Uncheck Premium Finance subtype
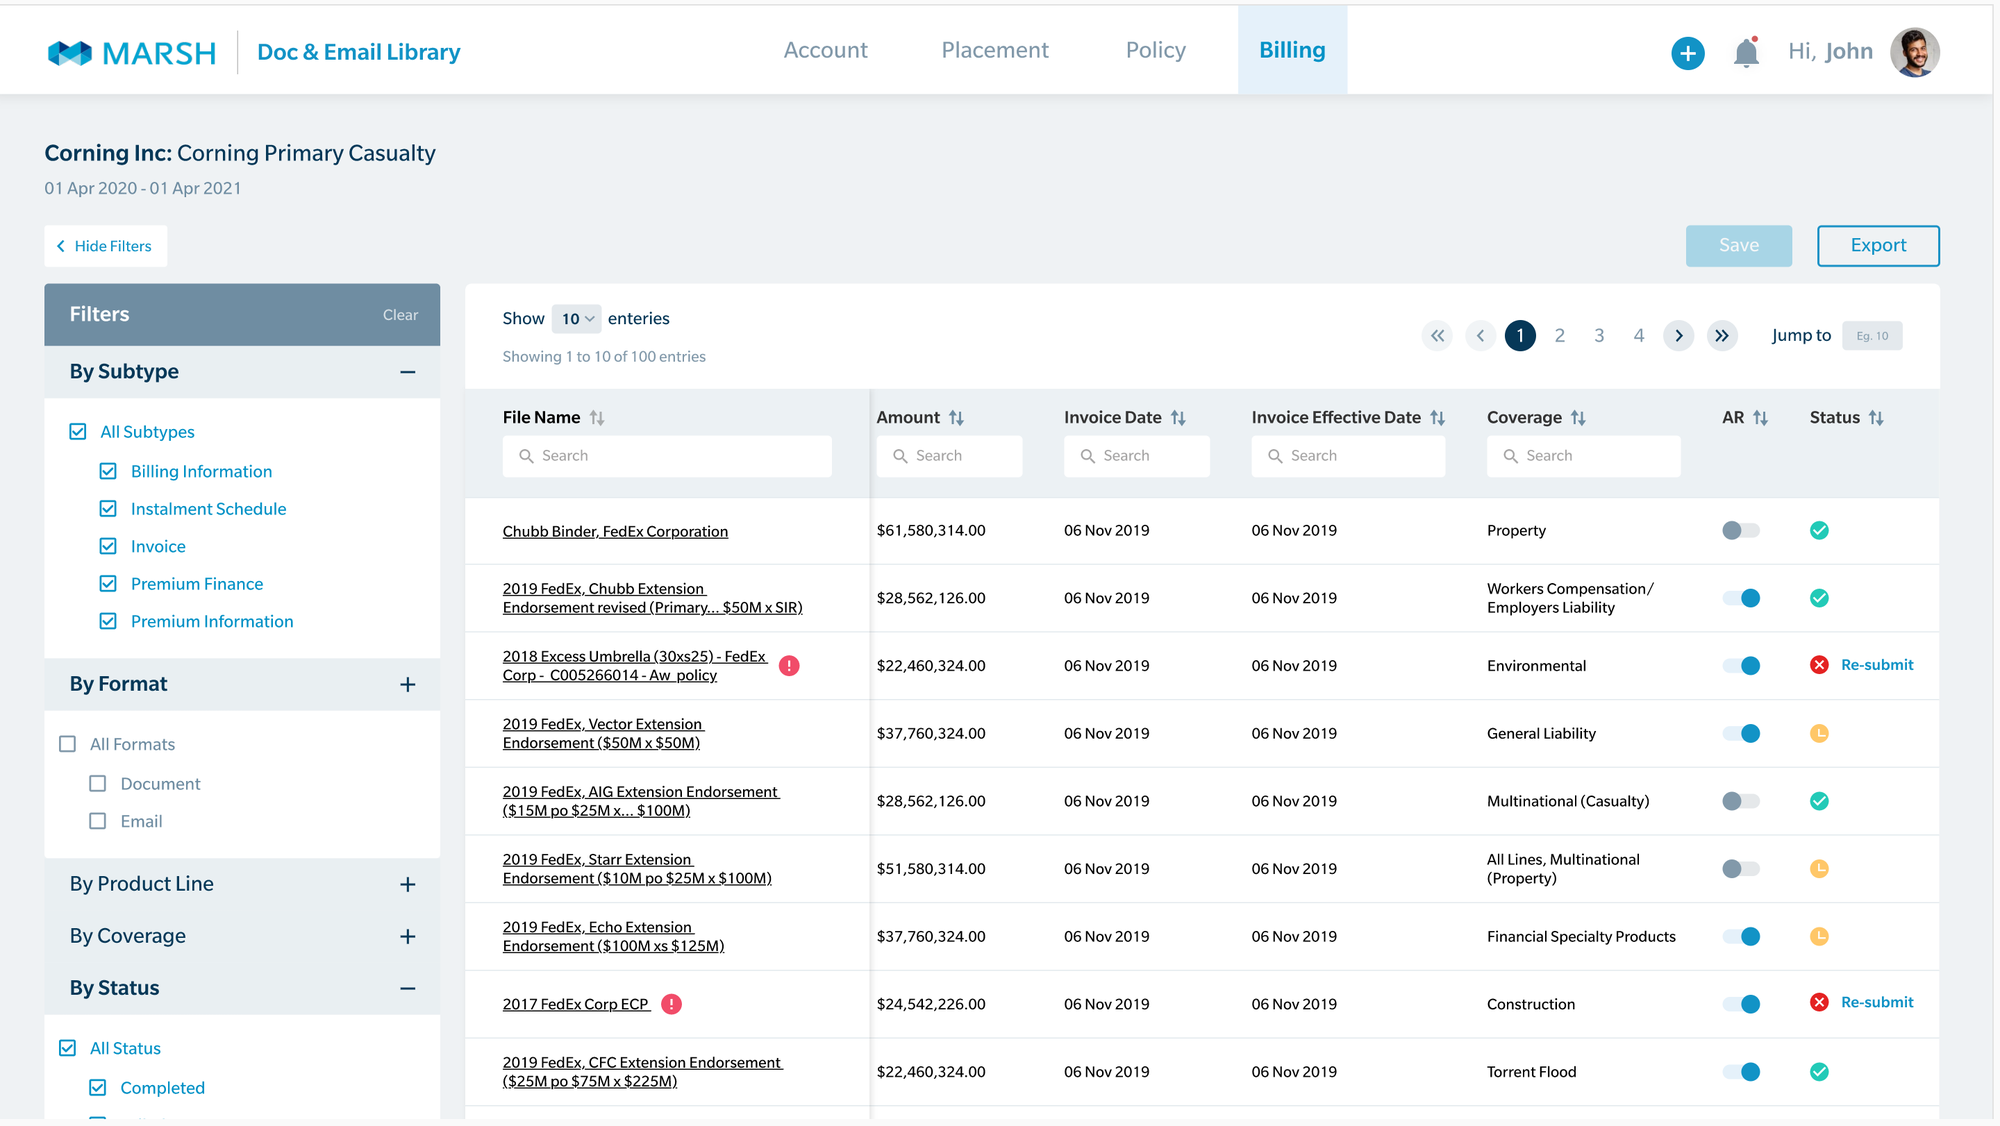2000x1126 pixels. 108,584
